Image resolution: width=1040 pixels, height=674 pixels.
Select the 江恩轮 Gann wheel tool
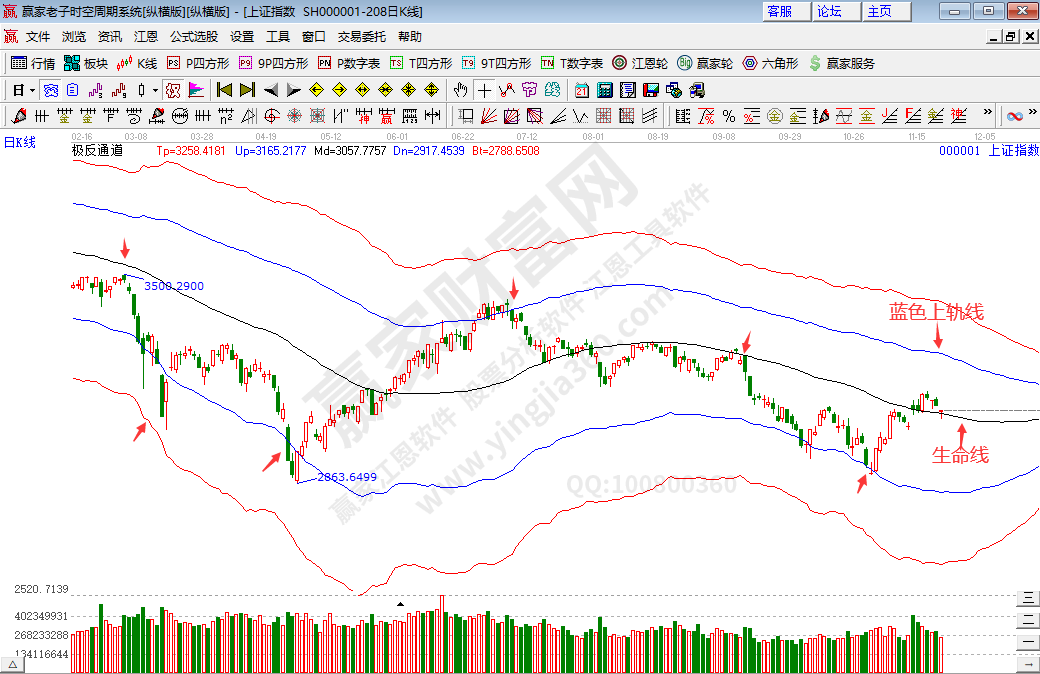coord(641,63)
